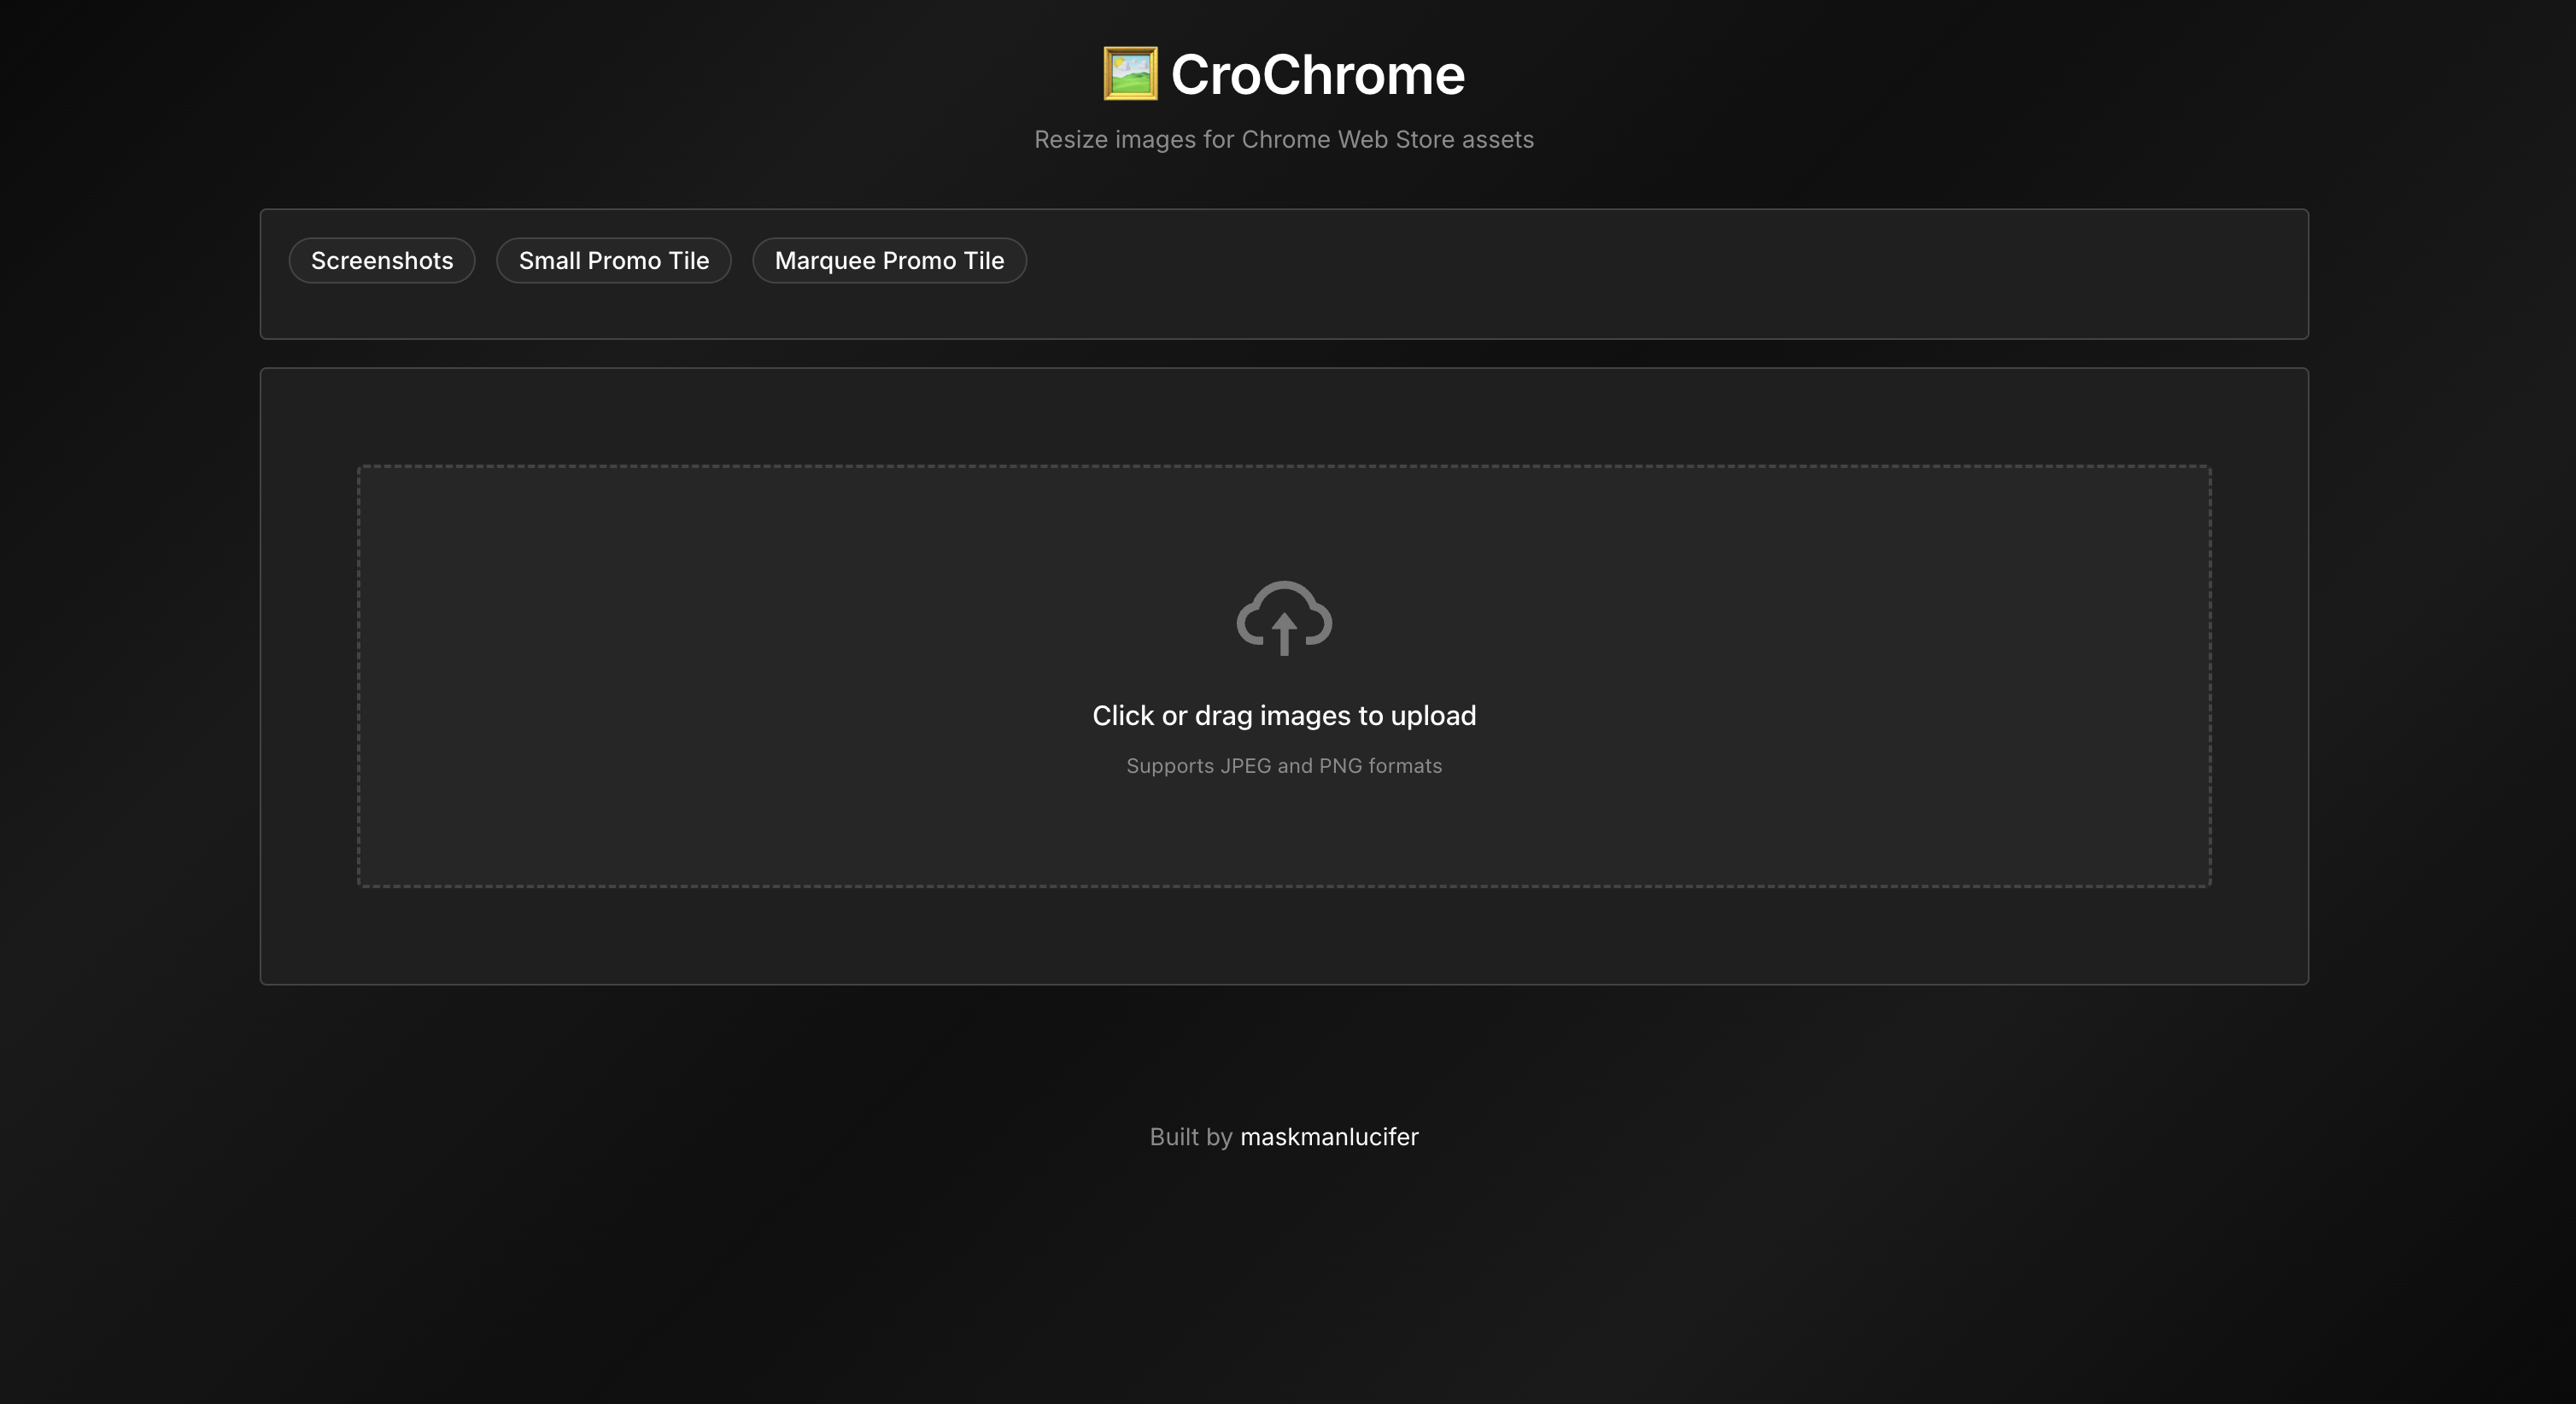This screenshot has width=2576, height=1404.
Task: Click the 'Resize images for Chrome Web Store' subtitle
Action: click(1285, 139)
